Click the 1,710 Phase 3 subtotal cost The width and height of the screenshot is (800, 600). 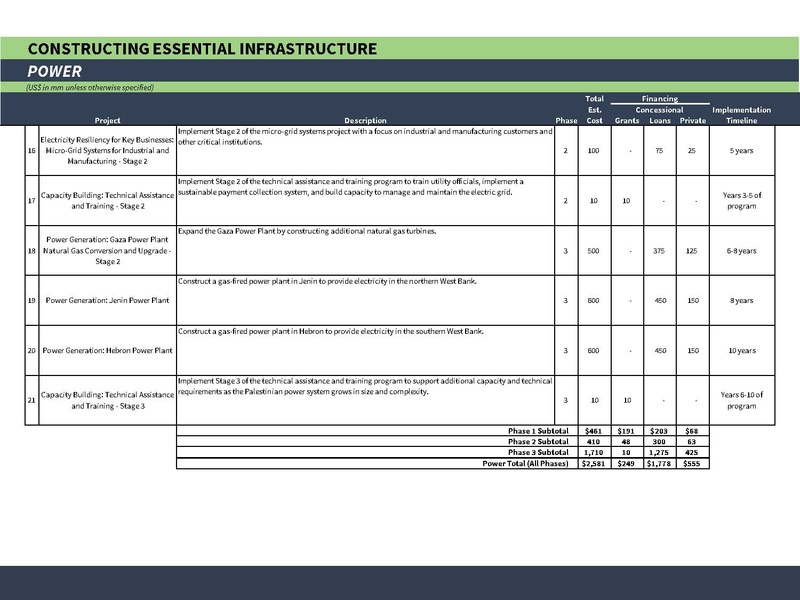tap(594, 453)
